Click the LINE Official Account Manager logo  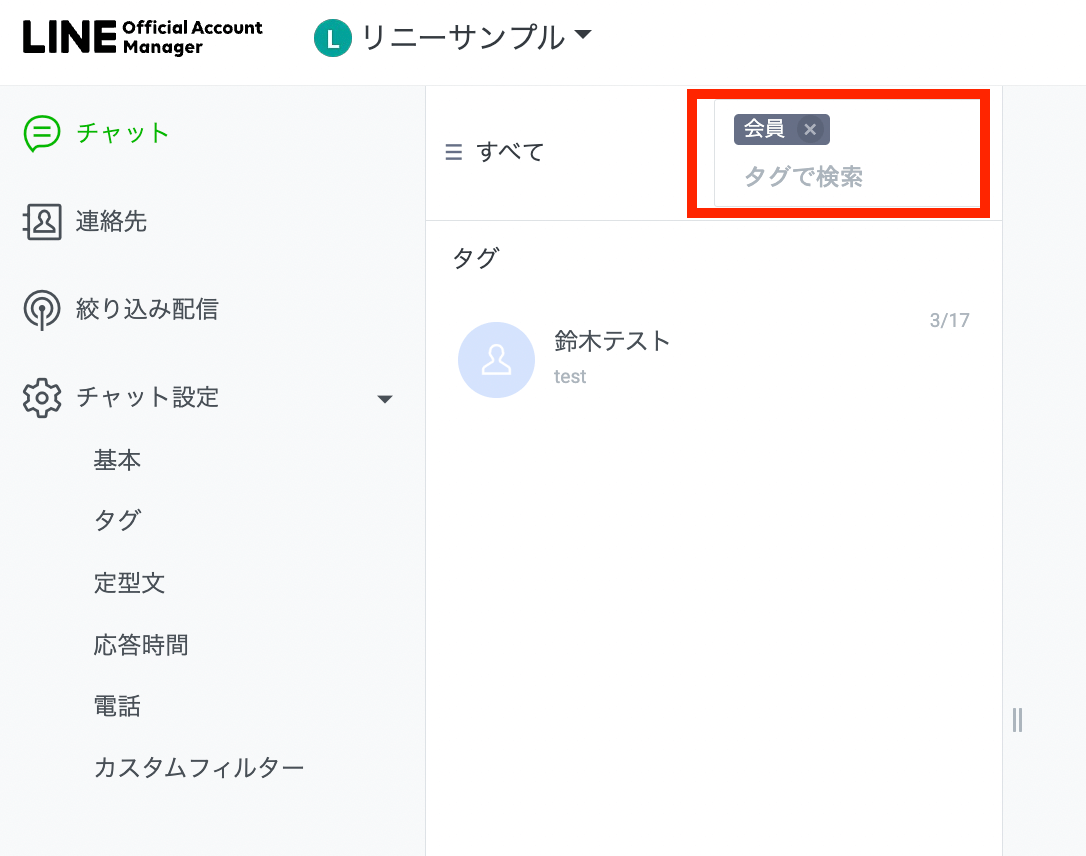click(x=142, y=37)
